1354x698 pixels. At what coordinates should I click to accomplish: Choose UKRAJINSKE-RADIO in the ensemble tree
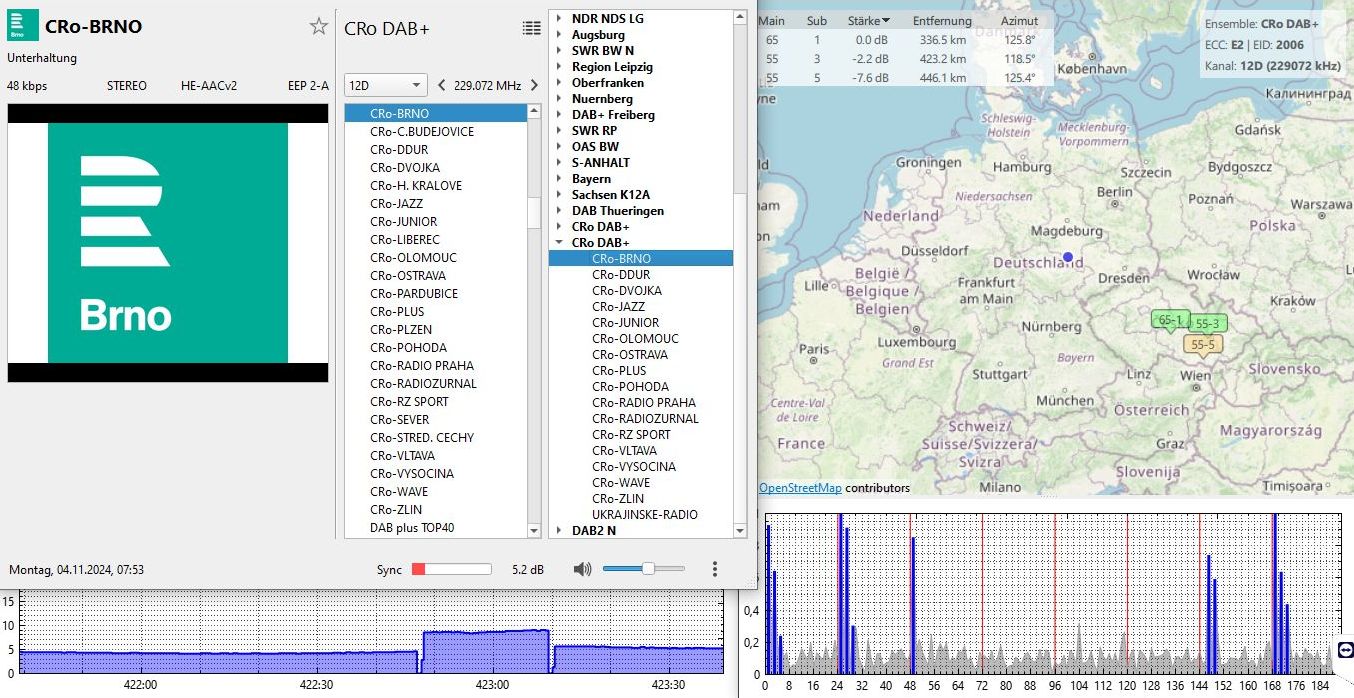644,515
